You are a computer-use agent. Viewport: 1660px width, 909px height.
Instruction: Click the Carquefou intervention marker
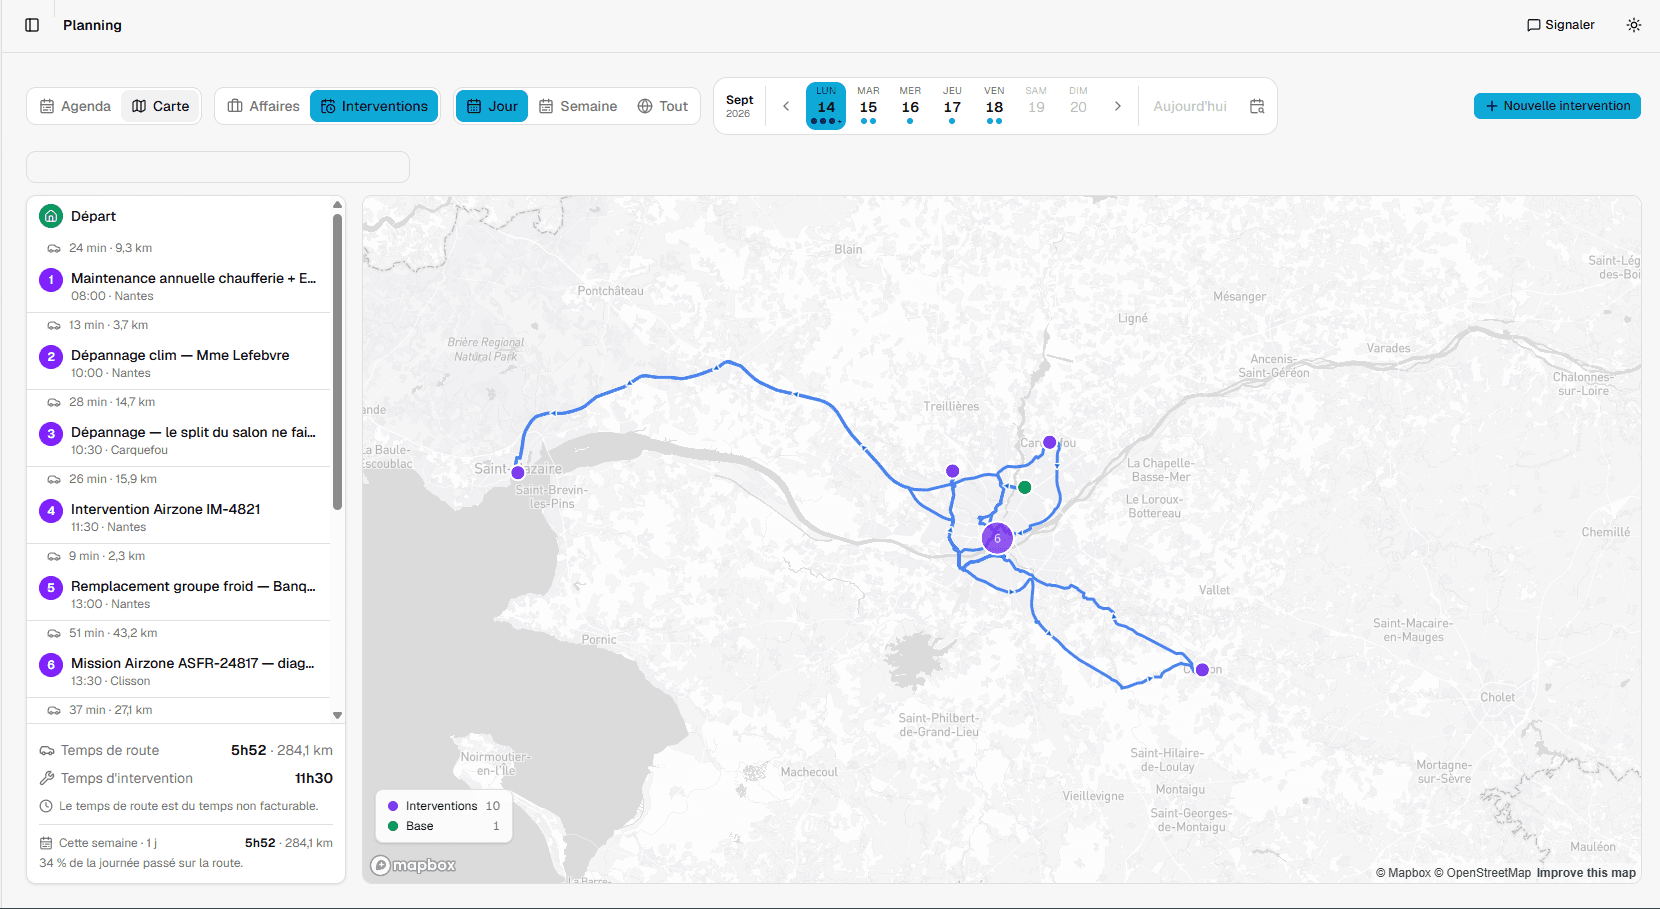tap(1049, 442)
